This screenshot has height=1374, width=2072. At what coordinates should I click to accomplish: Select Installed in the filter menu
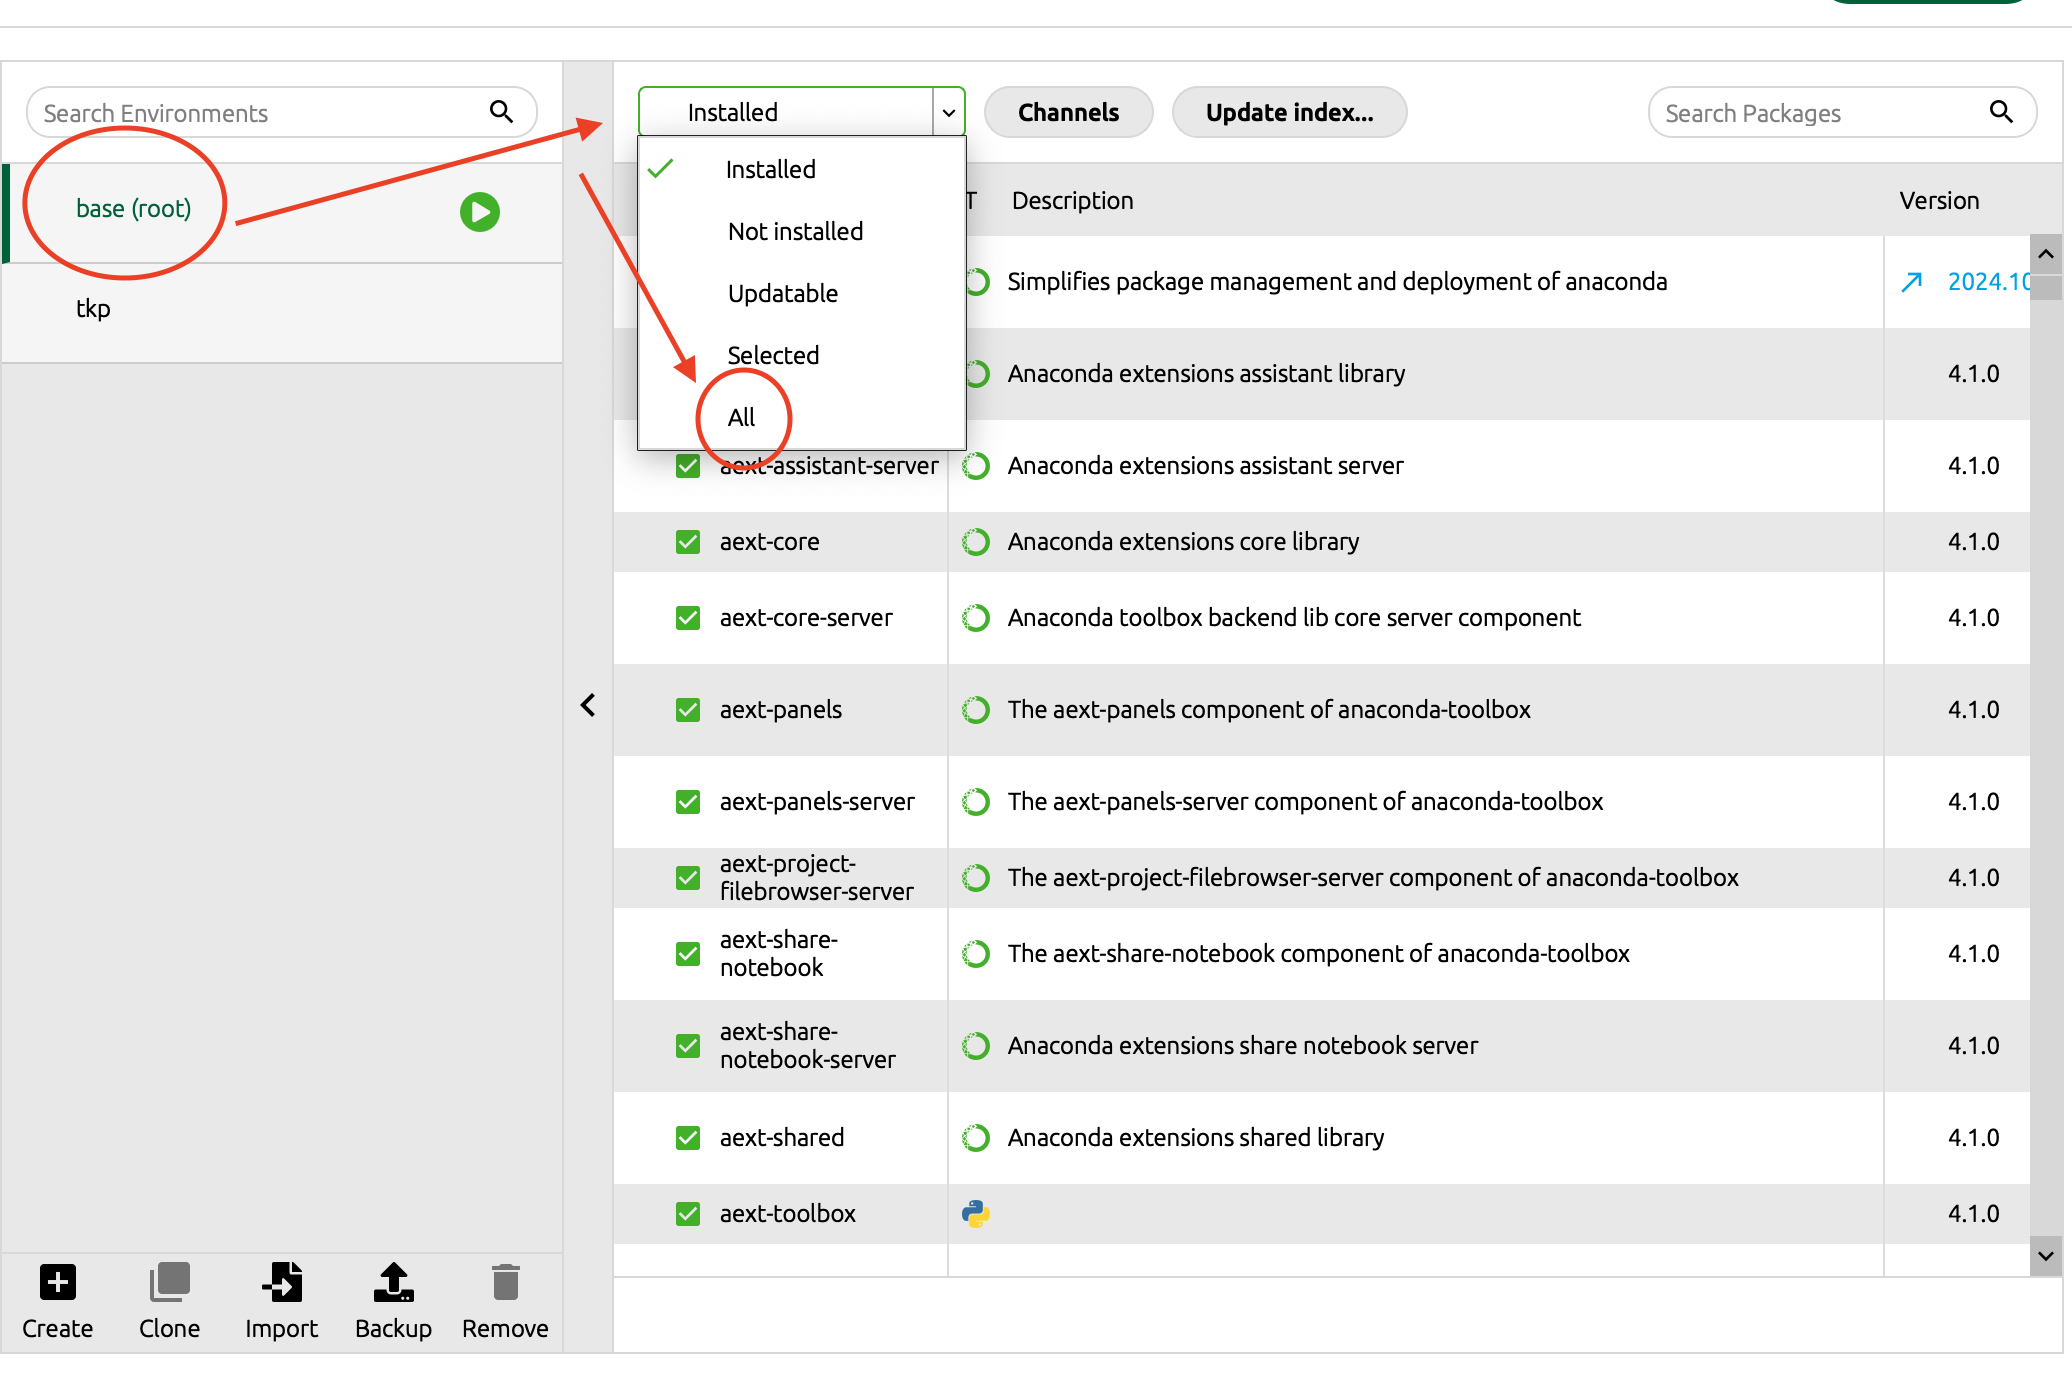click(802, 170)
